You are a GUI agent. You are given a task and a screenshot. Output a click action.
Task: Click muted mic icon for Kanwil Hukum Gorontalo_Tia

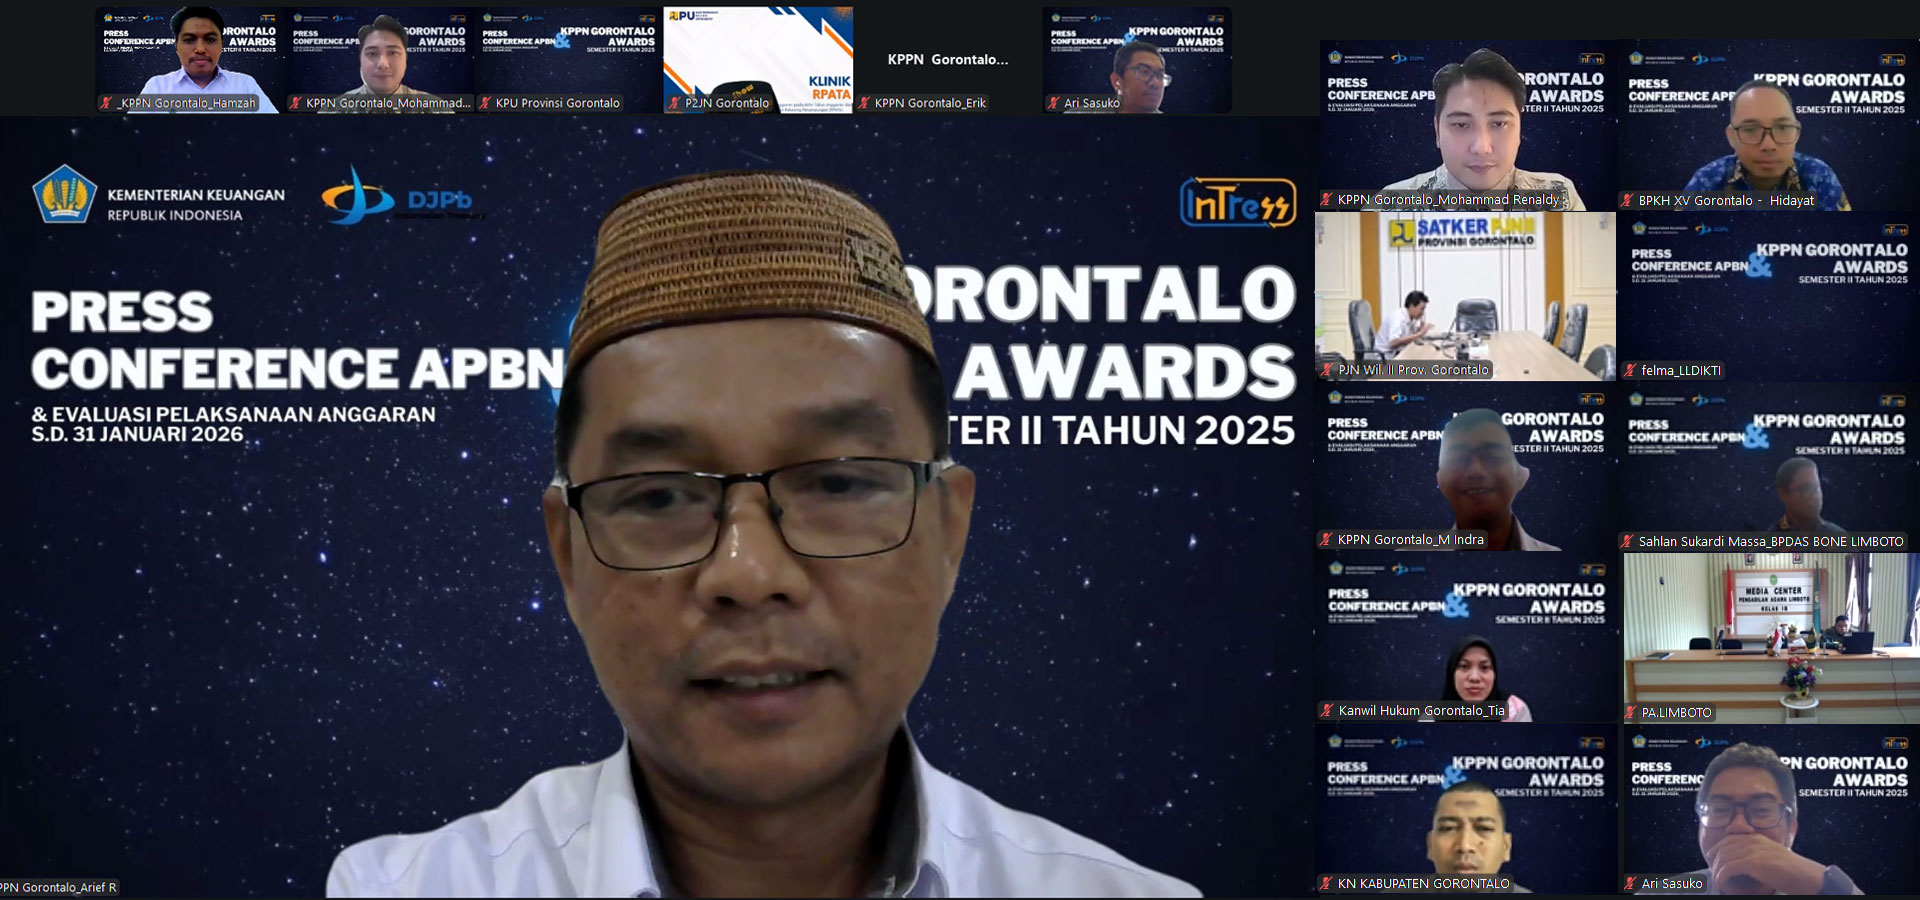[1328, 711]
